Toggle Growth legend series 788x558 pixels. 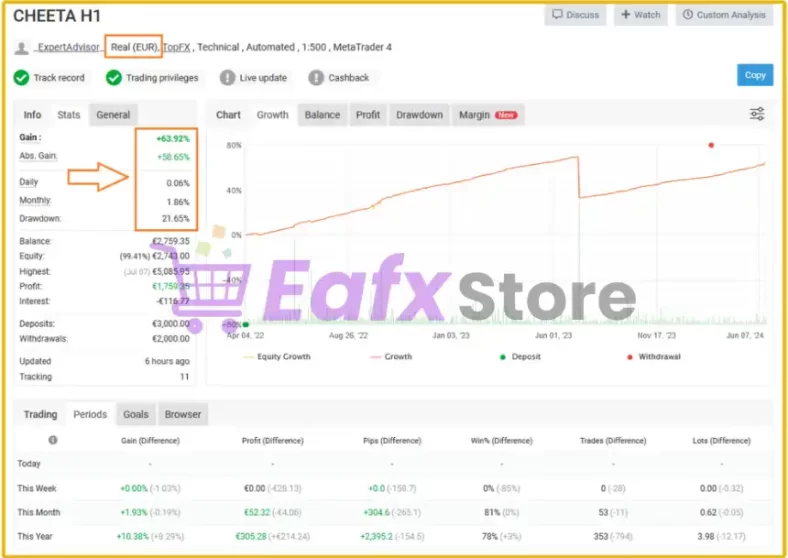click(x=391, y=356)
